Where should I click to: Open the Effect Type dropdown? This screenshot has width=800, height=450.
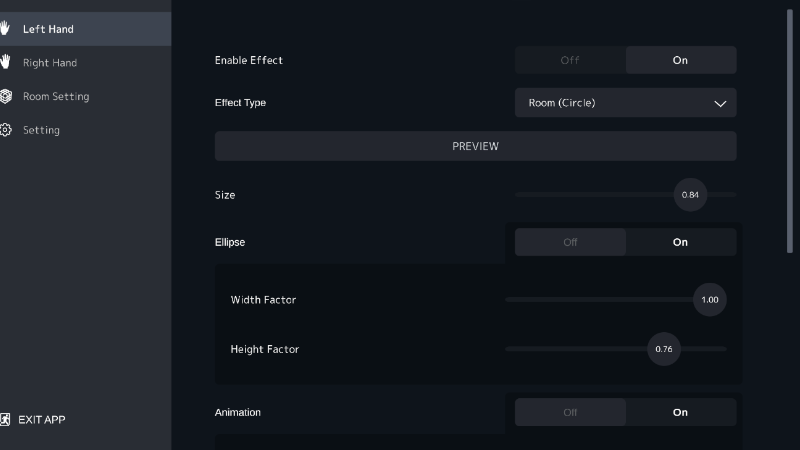coord(625,103)
